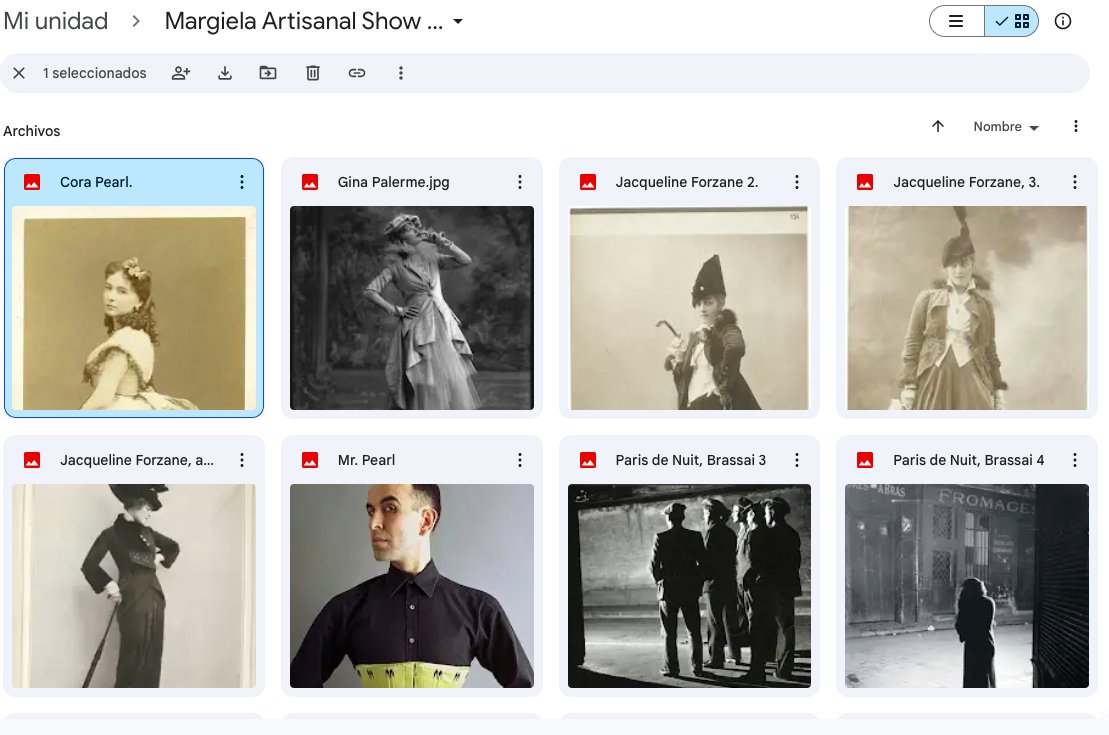Click the Cora Pearl. file name

[96, 182]
